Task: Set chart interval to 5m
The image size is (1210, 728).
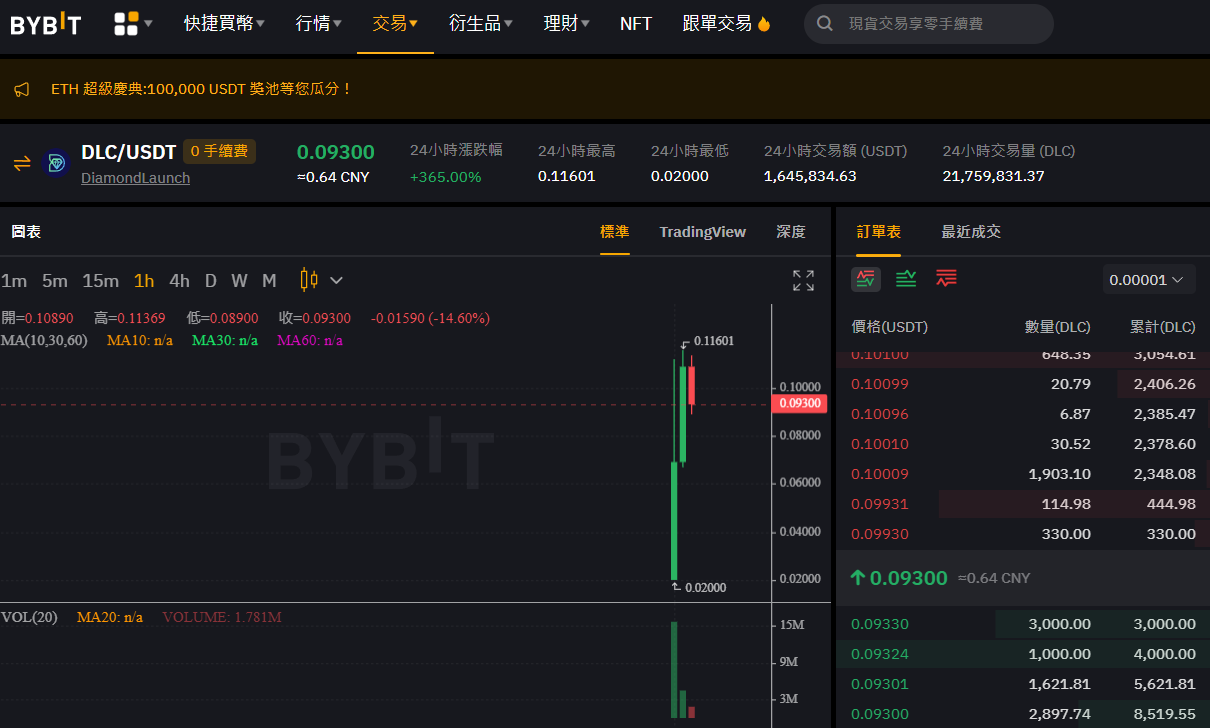Action: [55, 281]
